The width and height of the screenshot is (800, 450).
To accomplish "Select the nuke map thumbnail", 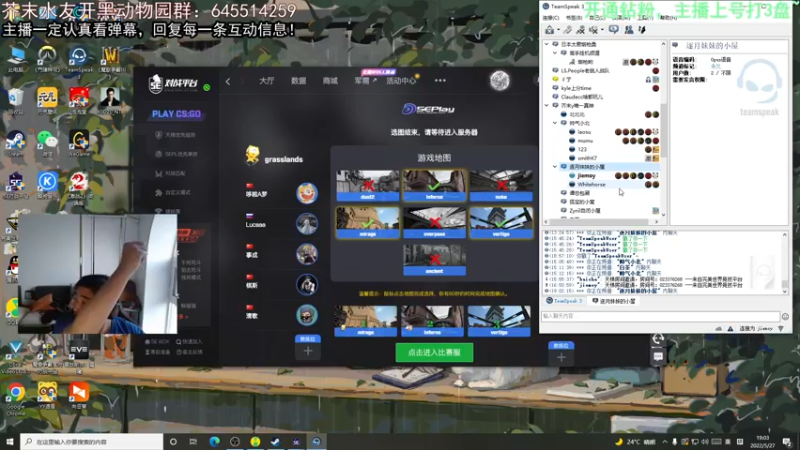I will (x=501, y=186).
